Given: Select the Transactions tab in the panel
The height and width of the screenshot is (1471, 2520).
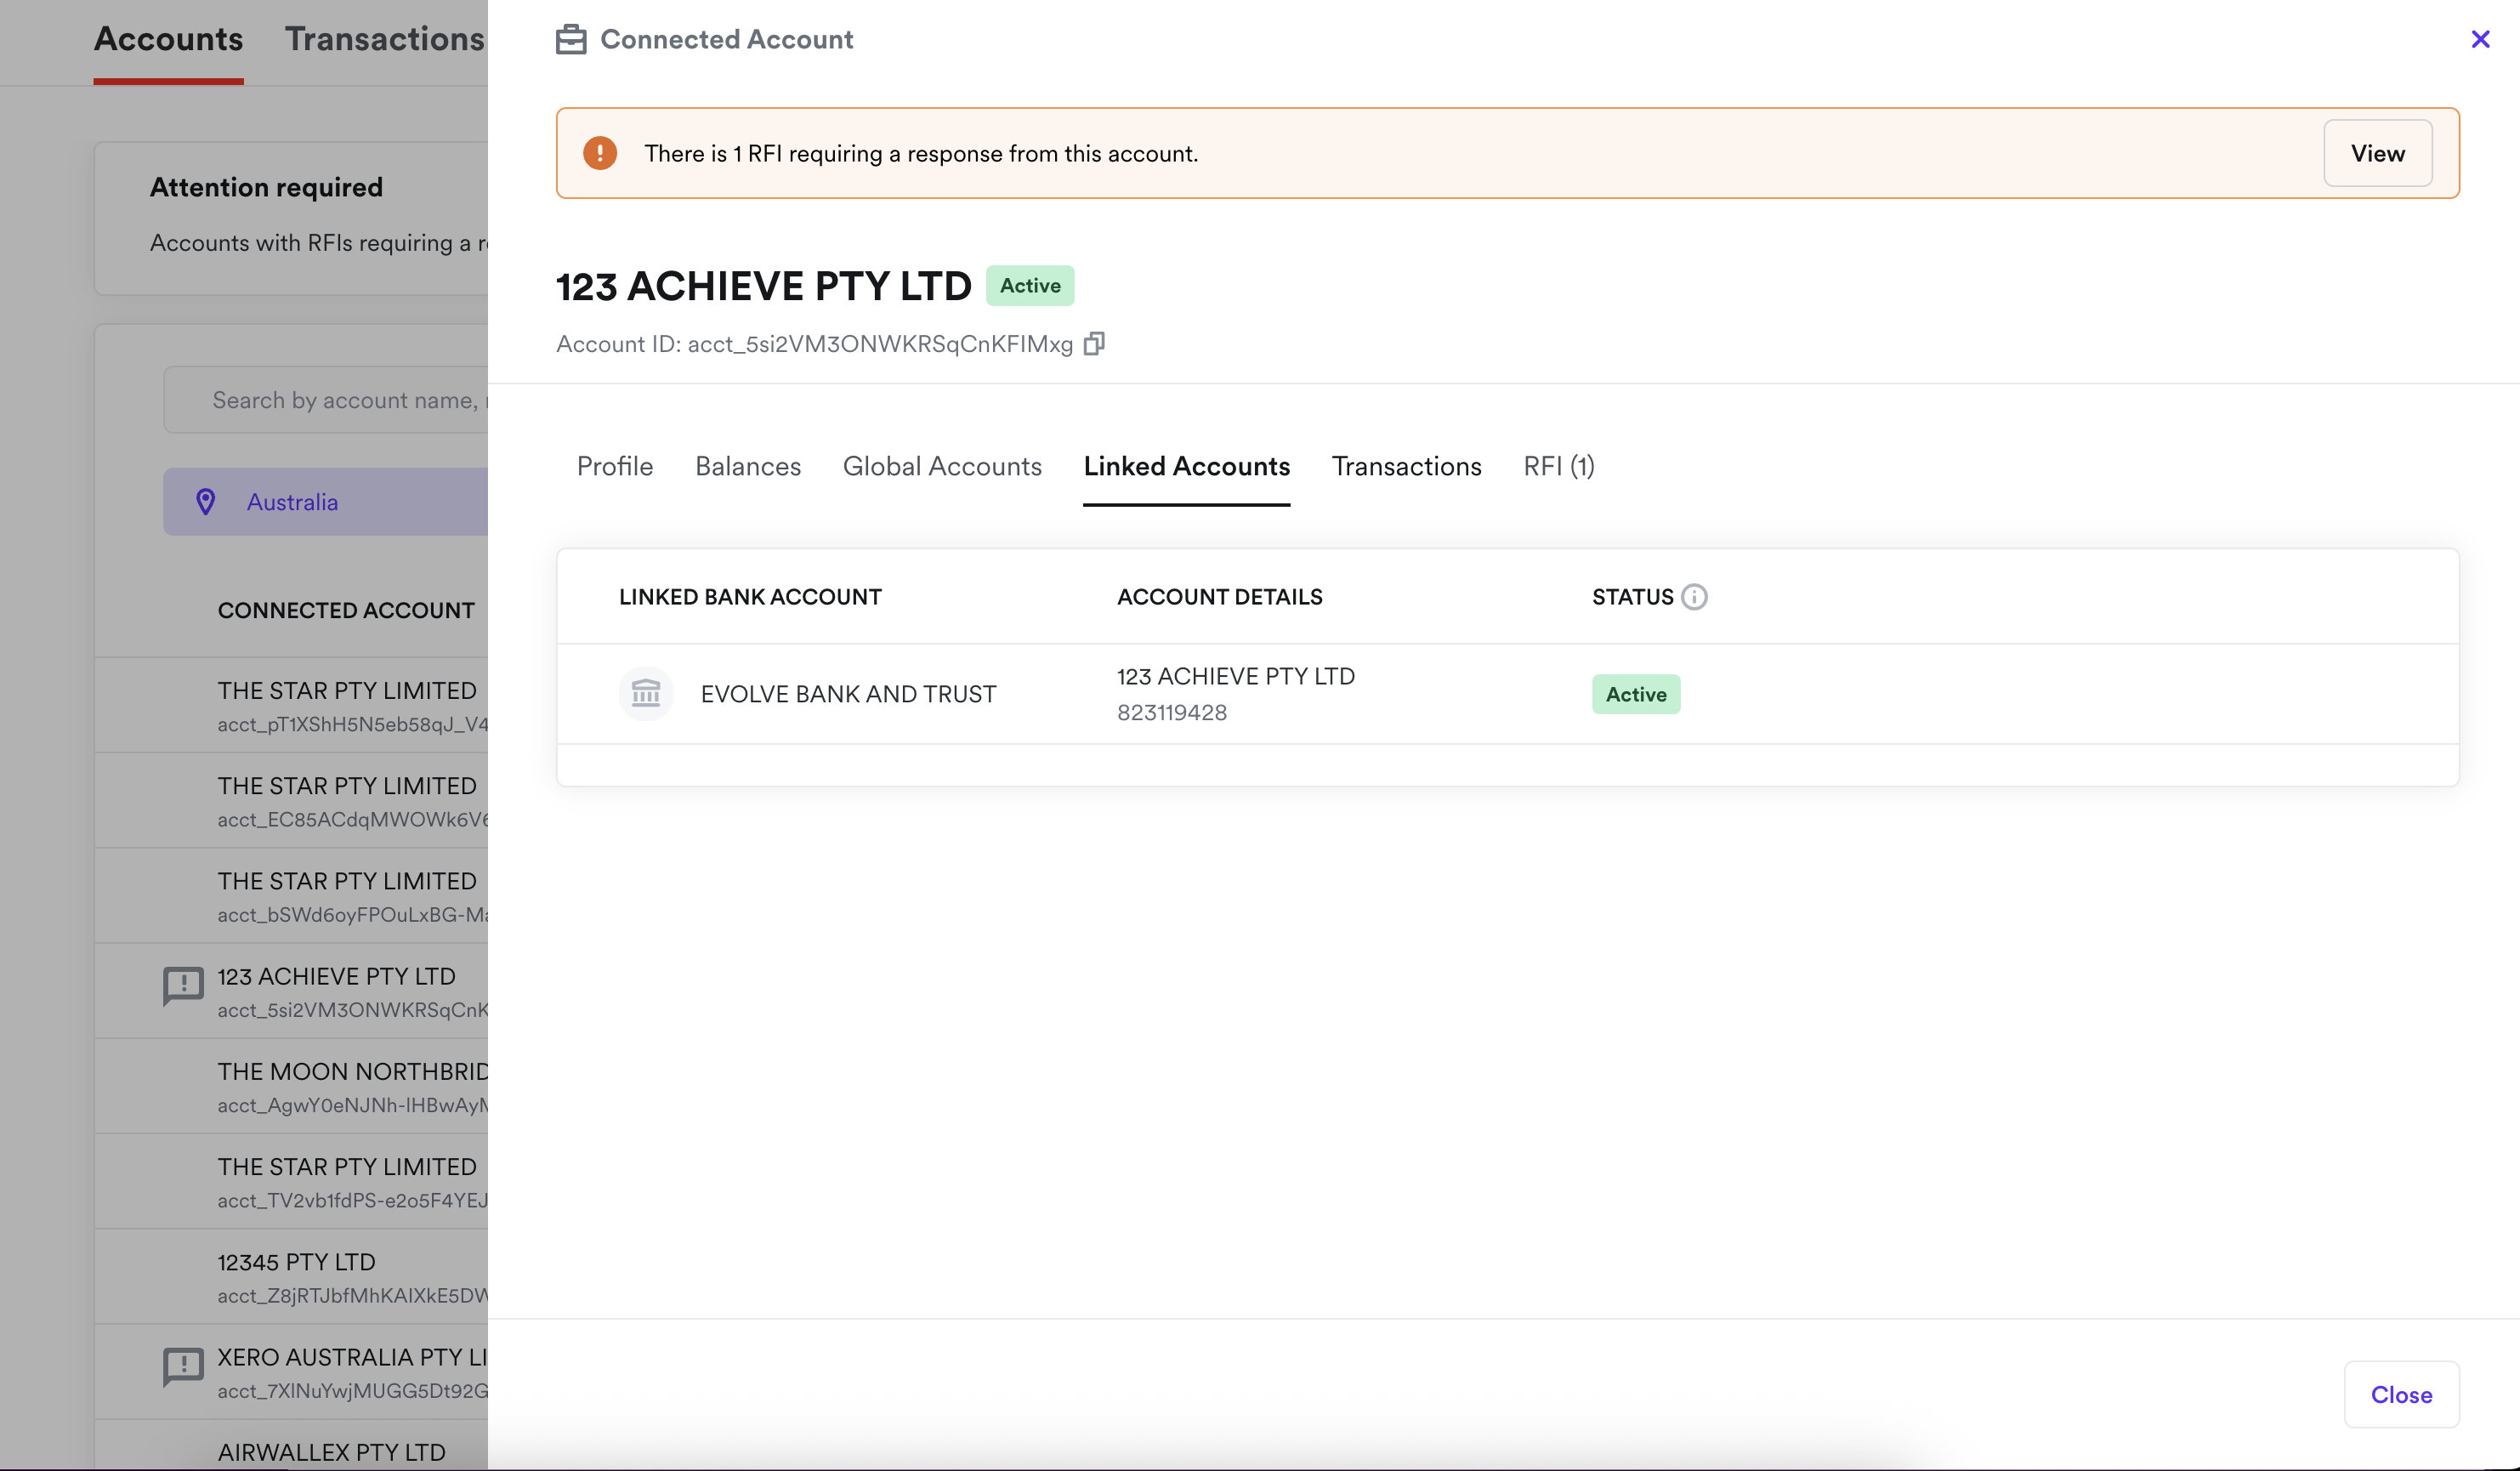Looking at the screenshot, I should (1406, 466).
